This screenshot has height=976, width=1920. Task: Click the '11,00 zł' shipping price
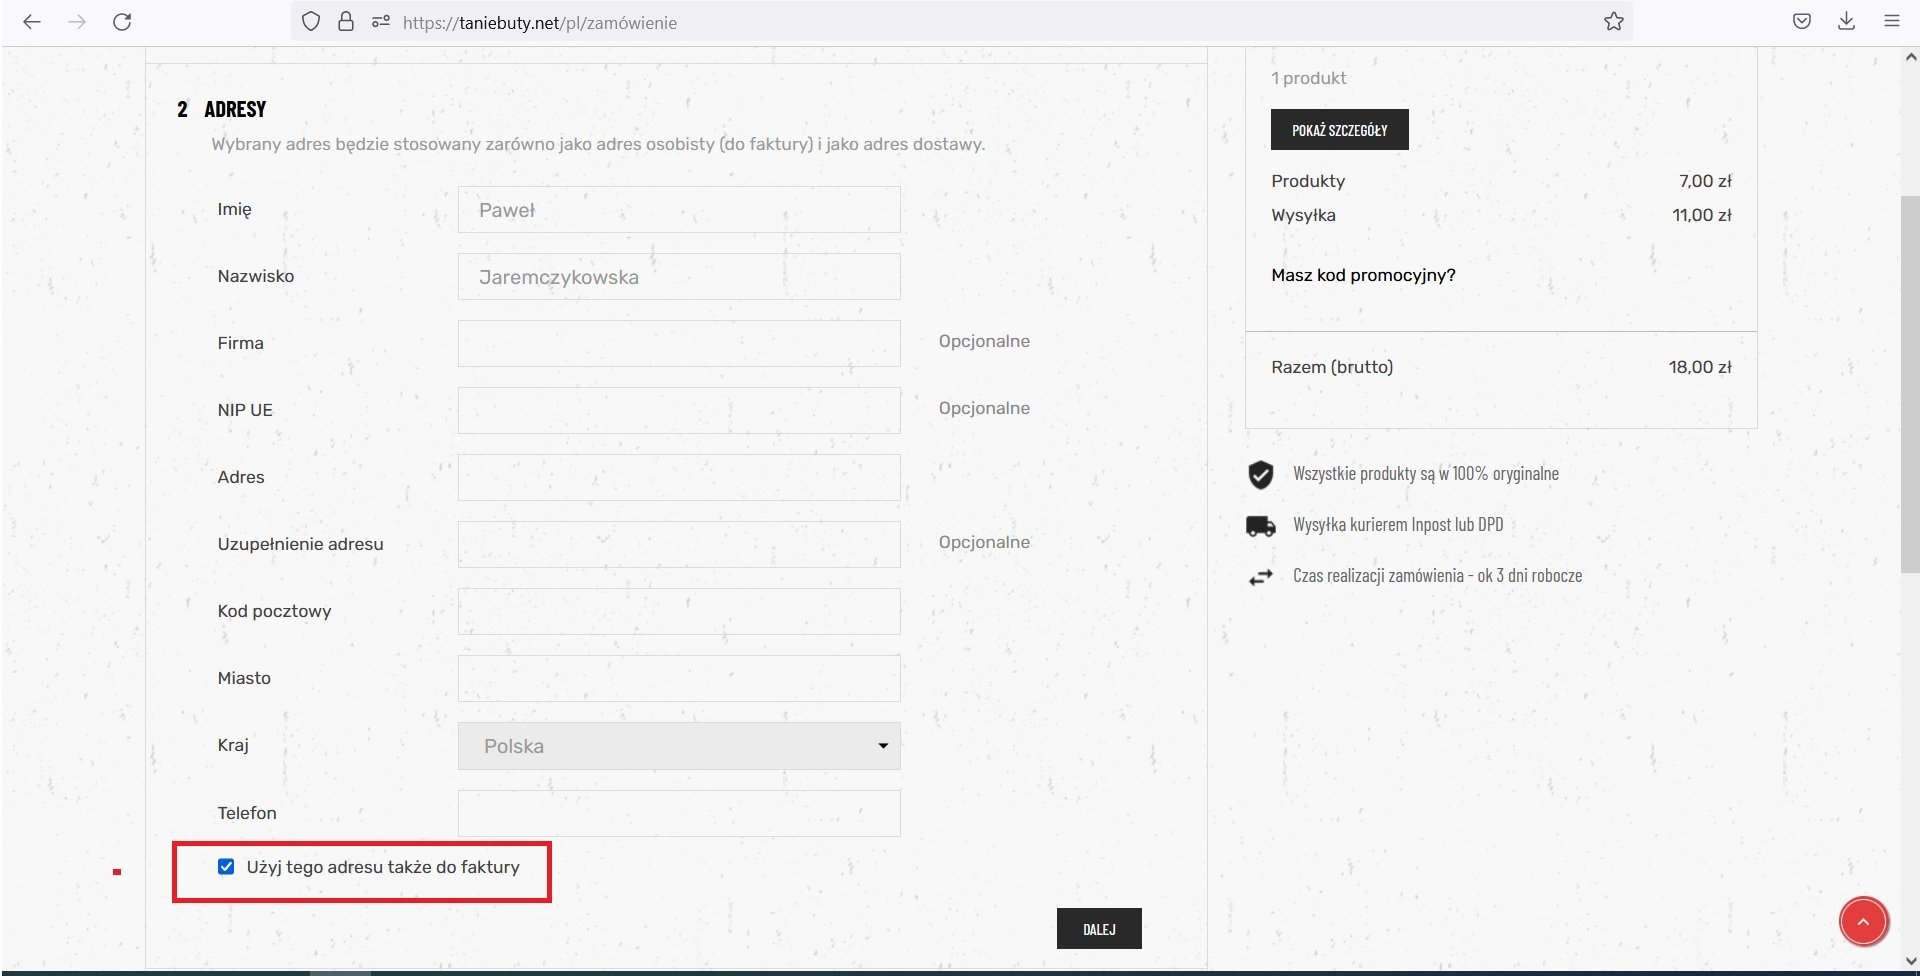(x=1702, y=215)
